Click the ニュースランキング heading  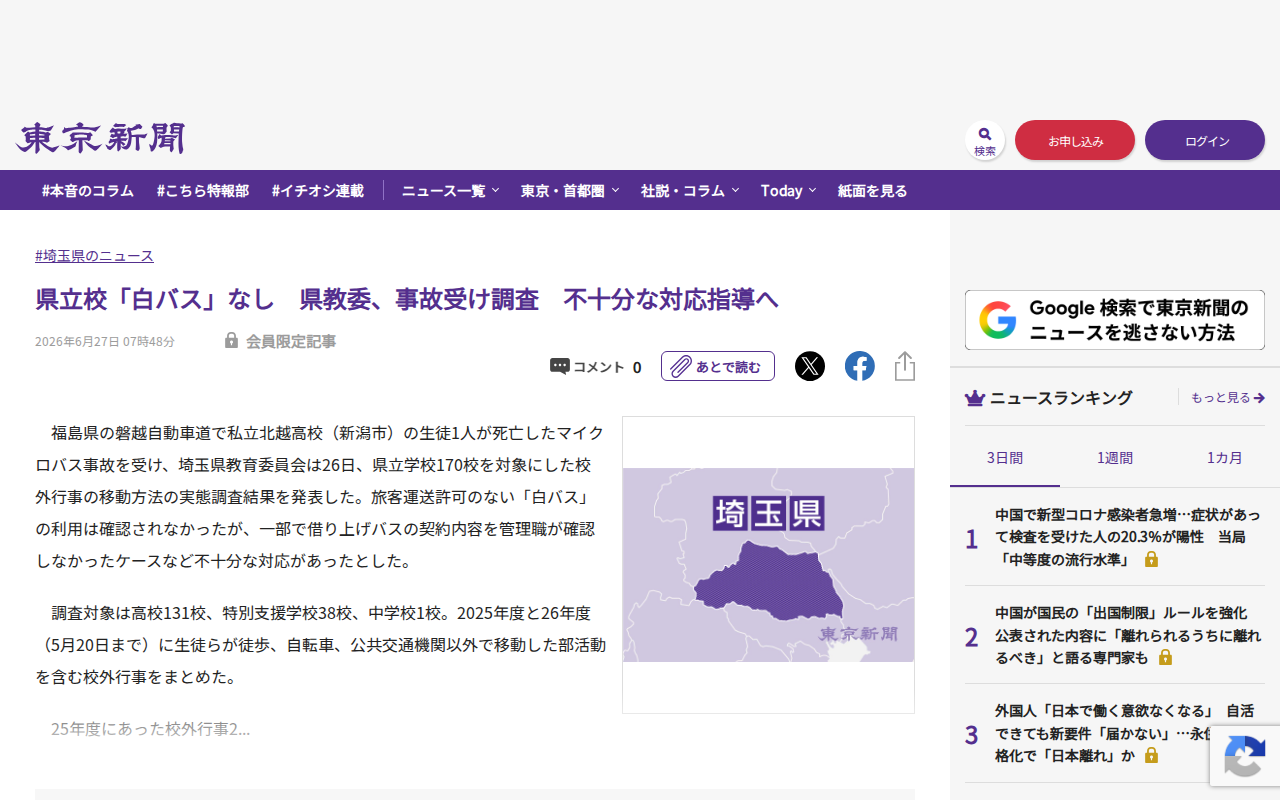[1061, 398]
